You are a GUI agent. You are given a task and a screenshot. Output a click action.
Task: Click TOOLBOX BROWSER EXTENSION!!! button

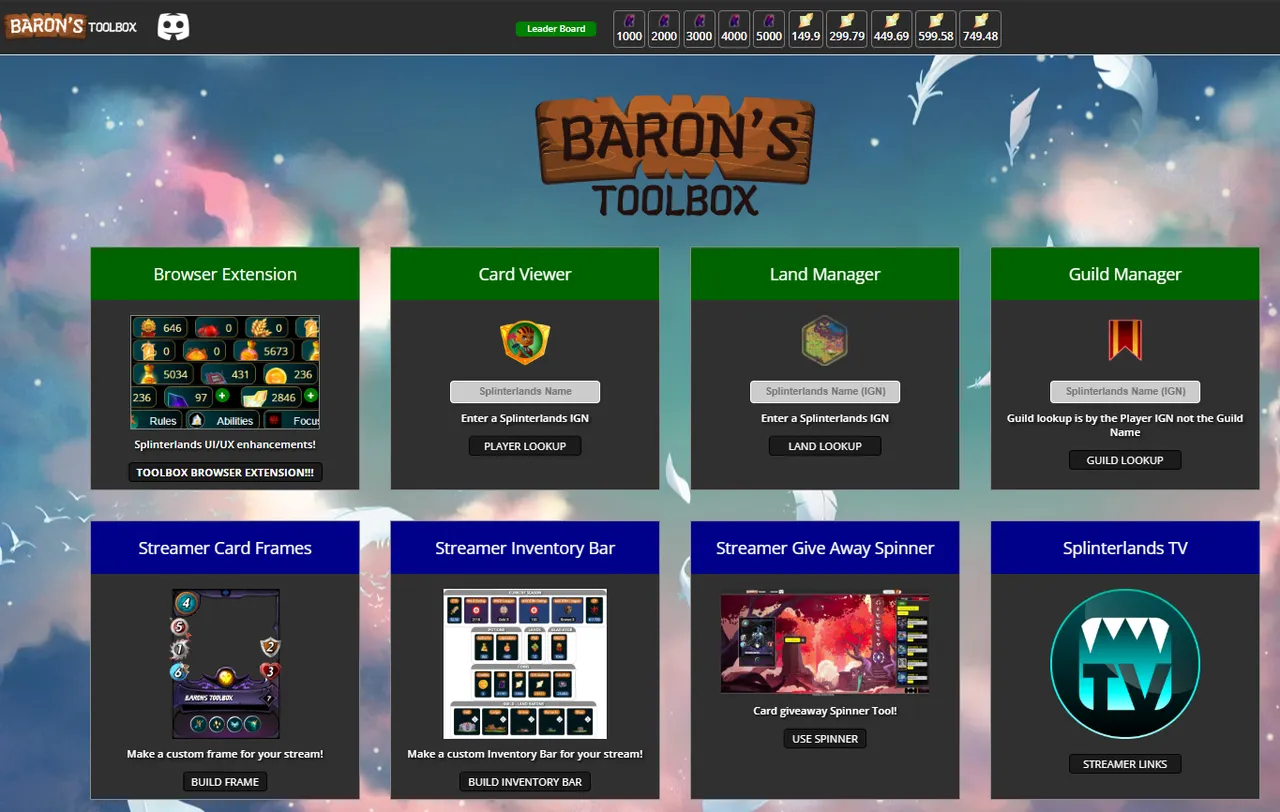point(225,472)
